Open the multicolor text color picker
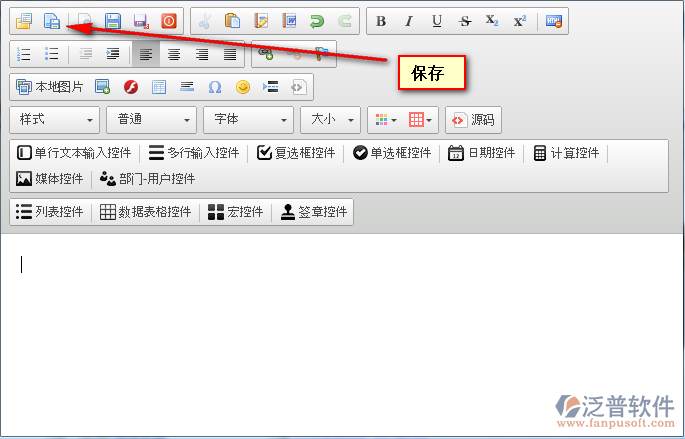The width and height of the screenshot is (685, 439). pyautogui.click(x=386, y=120)
